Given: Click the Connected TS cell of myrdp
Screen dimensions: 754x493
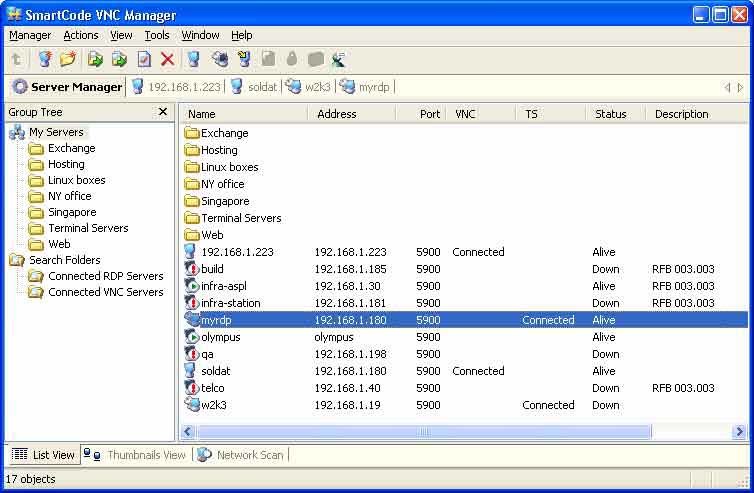Looking at the screenshot, I should click(548, 320).
